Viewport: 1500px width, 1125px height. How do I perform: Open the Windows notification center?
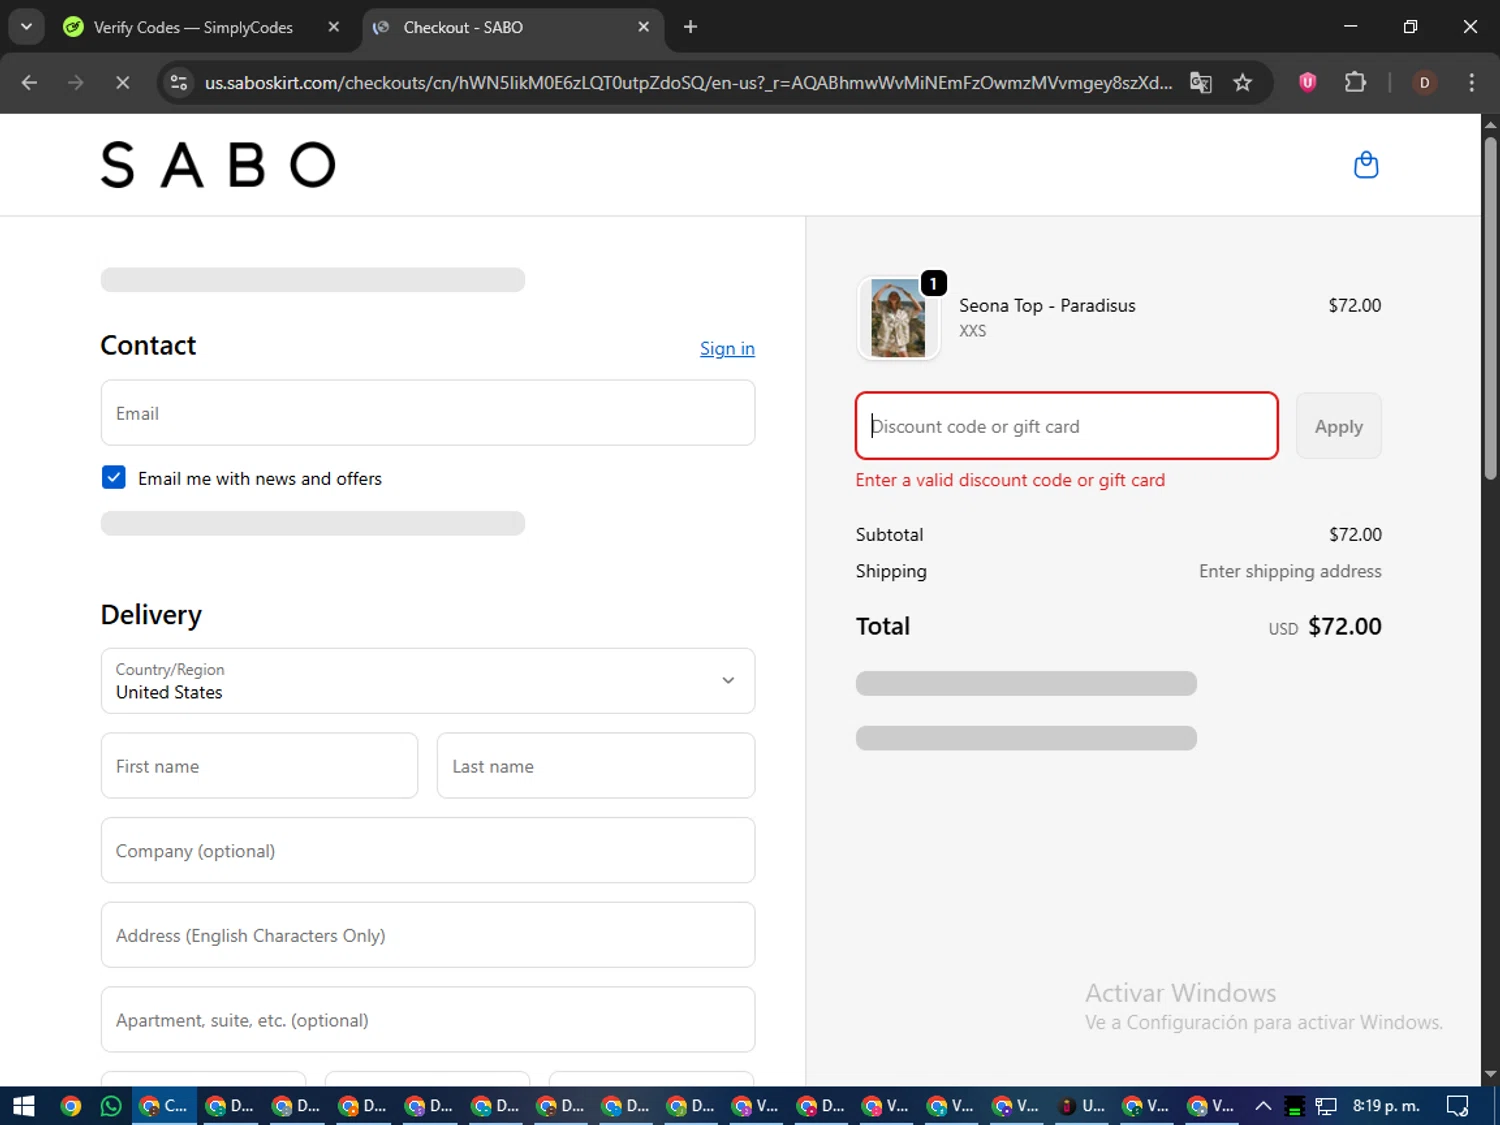point(1458,1106)
